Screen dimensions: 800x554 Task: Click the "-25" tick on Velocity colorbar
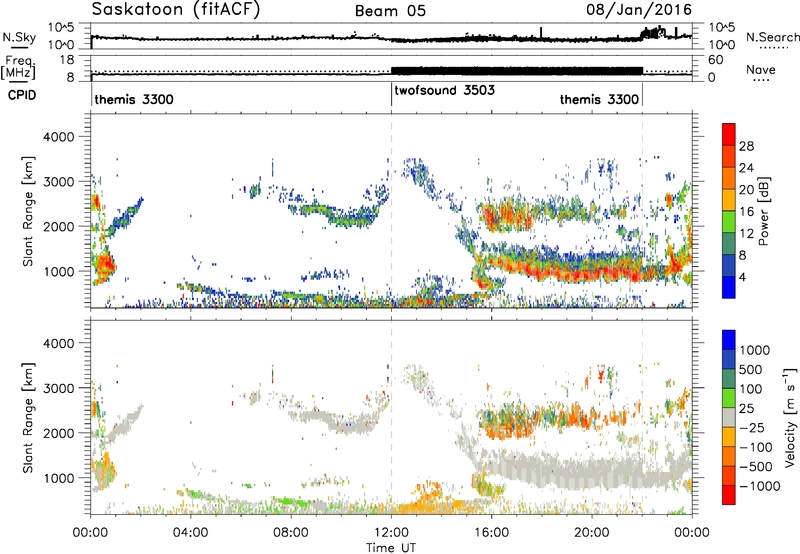click(x=753, y=428)
